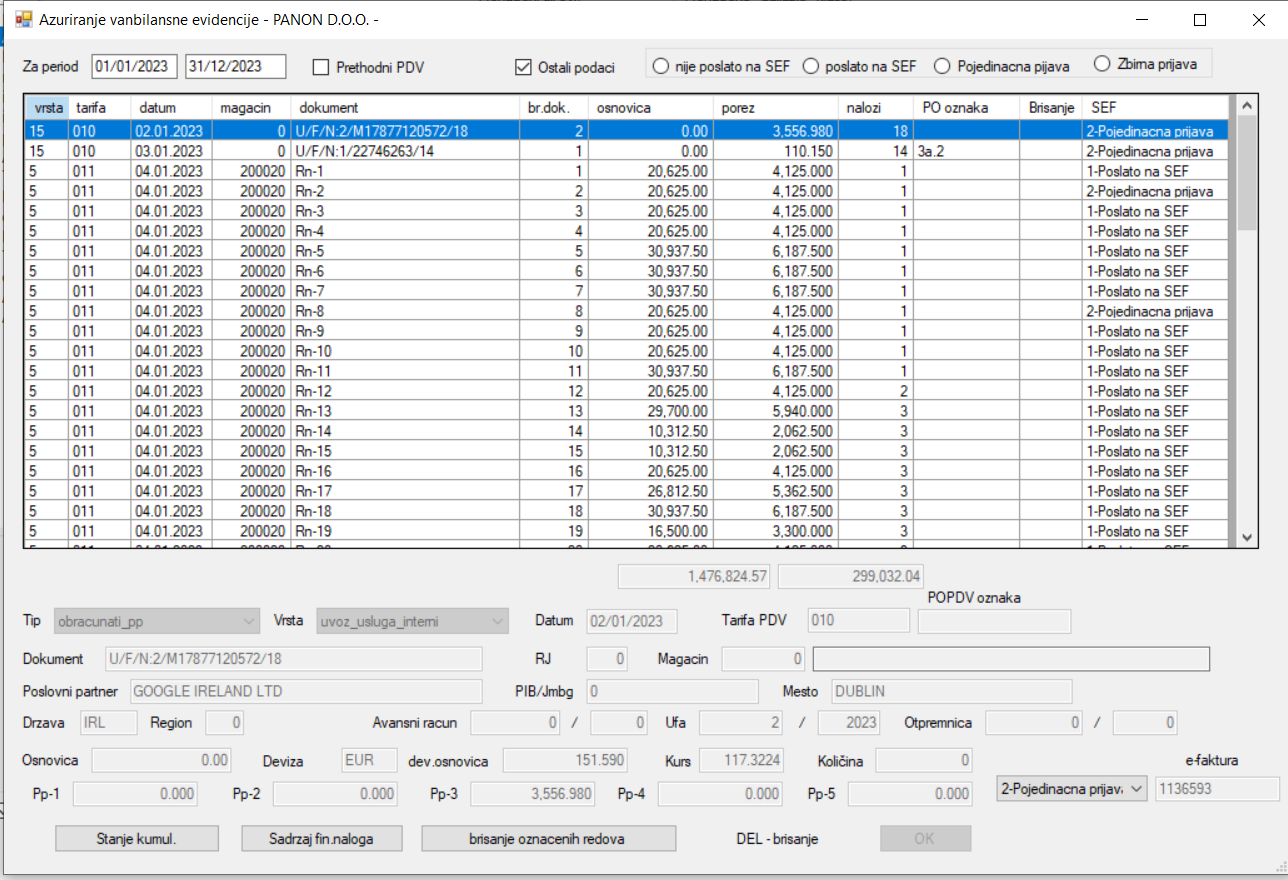Open Sadrzaj fin.naloga
Screen dimensions: 1288x880
pos(322,839)
